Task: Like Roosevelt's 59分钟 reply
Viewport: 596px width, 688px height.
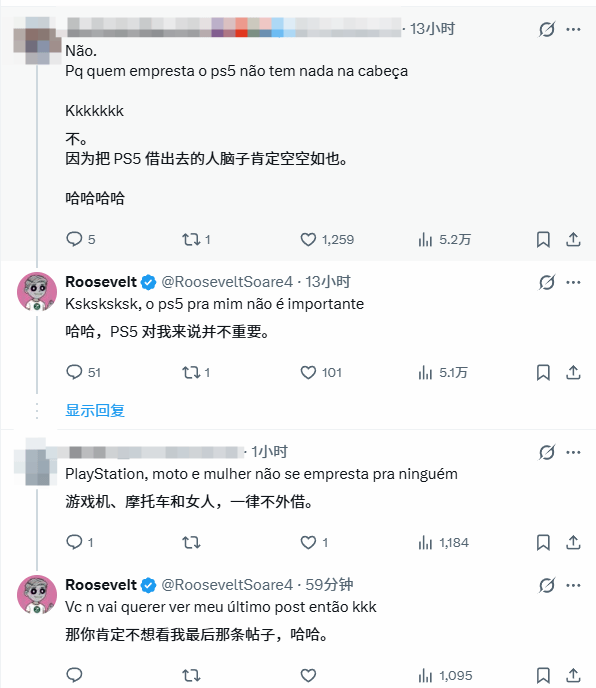Action: click(x=308, y=675)
